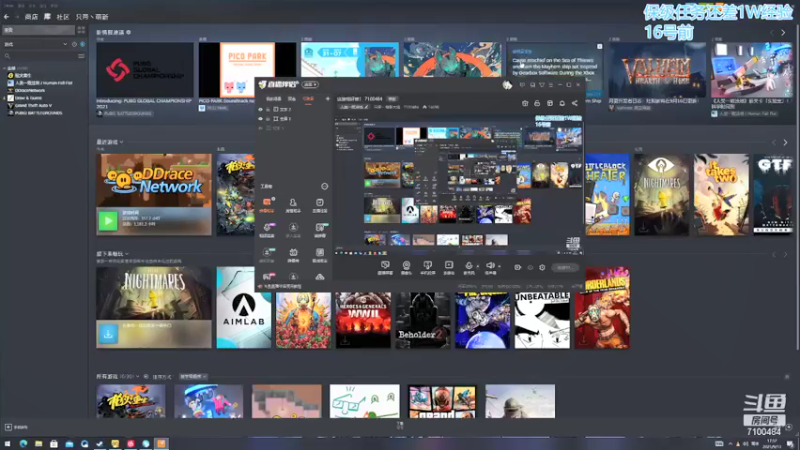The image size is (800, 450).
Task: Open the Douyu microphone options arrow
Action: [x=478, y=266]
